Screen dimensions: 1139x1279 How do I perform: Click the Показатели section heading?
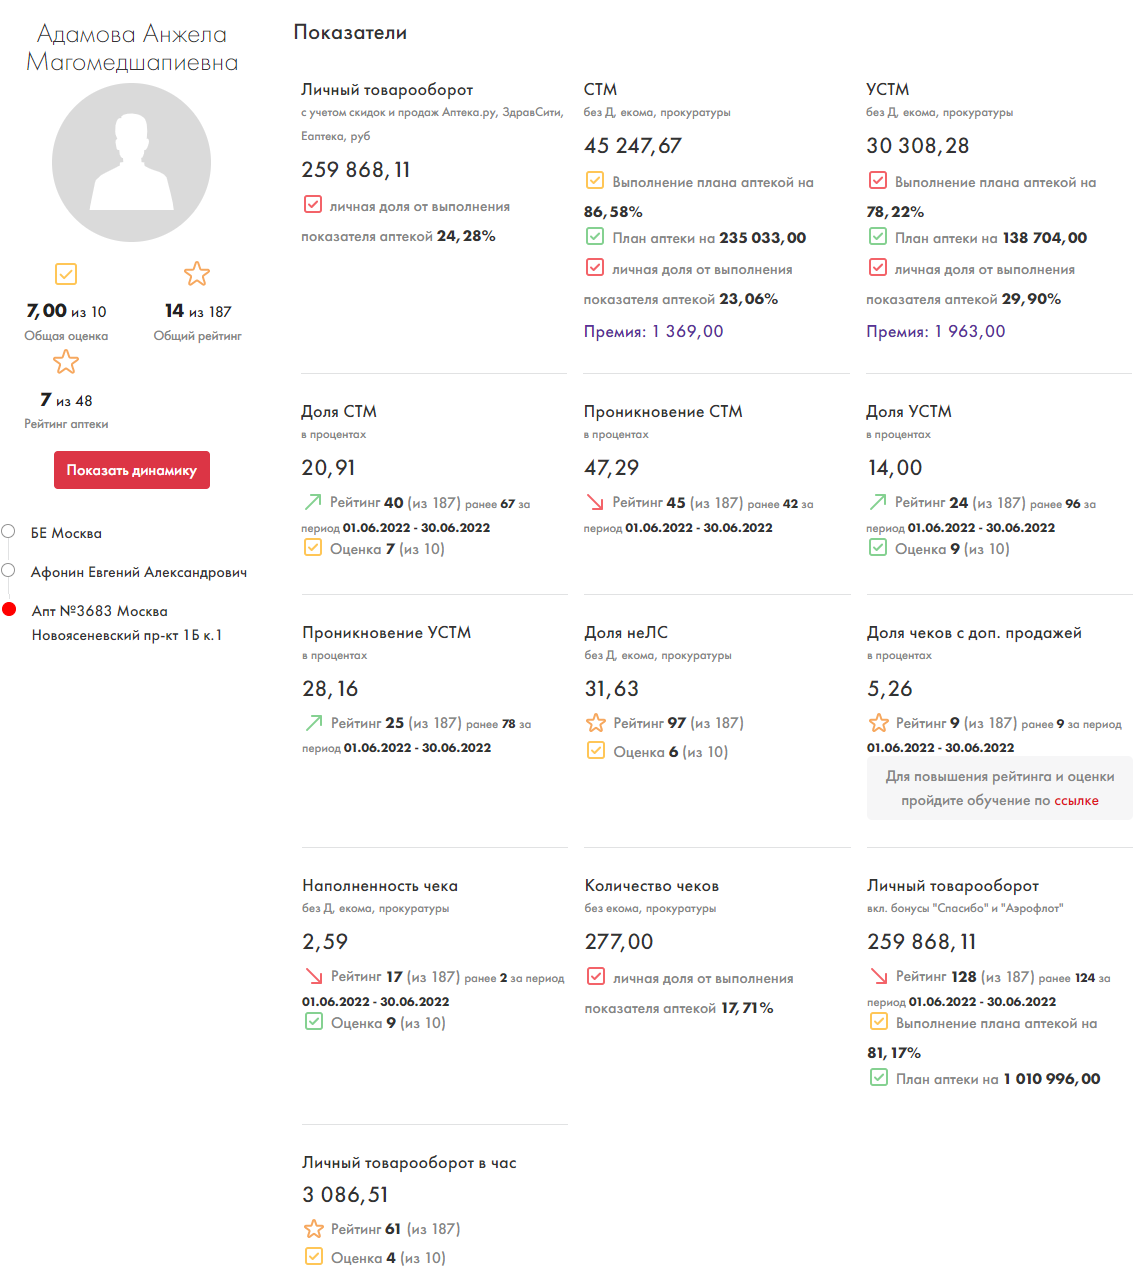[350, 33]
